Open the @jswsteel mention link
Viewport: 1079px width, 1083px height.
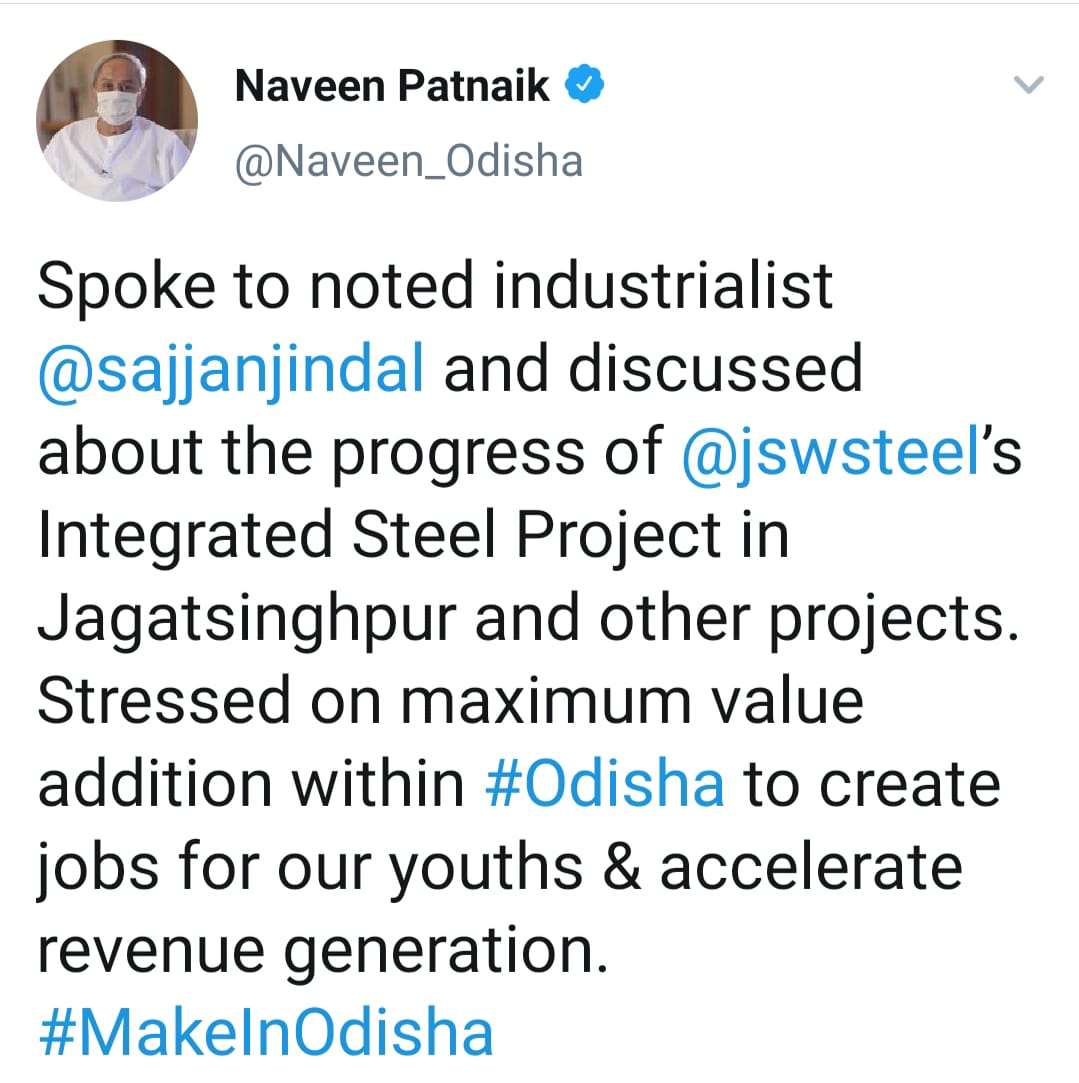coord(828,452)
